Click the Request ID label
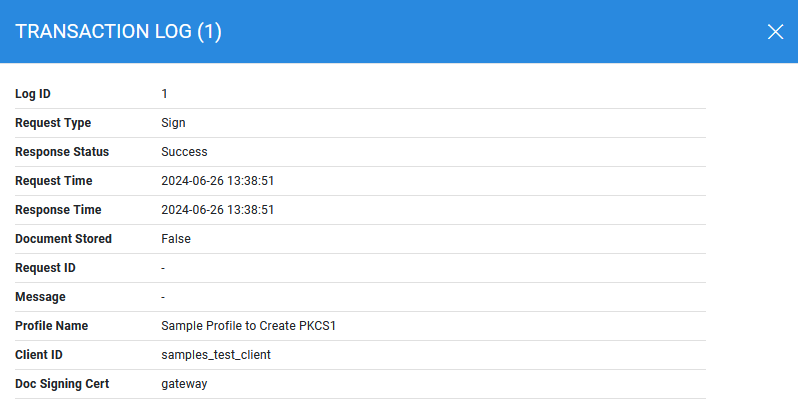Viewport: 798px width, 414px height. tap(45, 268)
